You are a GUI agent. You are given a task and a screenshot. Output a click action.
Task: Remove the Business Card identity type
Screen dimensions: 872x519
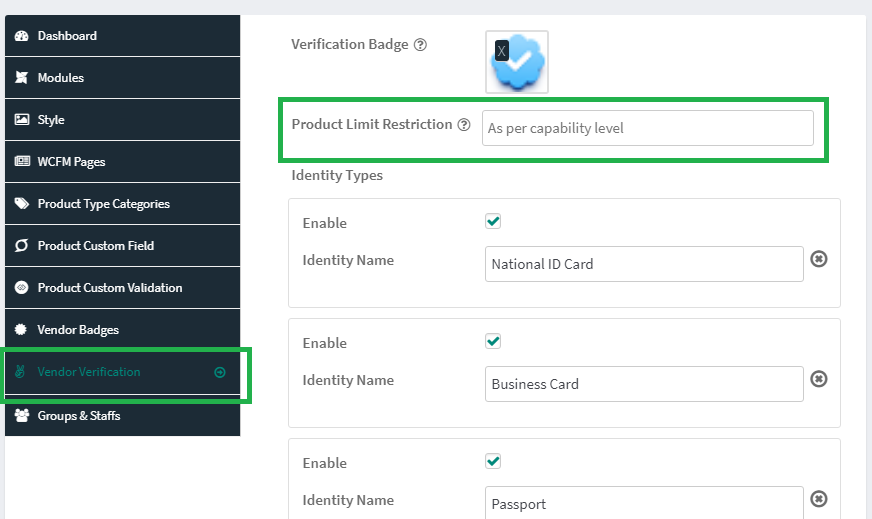819,379
